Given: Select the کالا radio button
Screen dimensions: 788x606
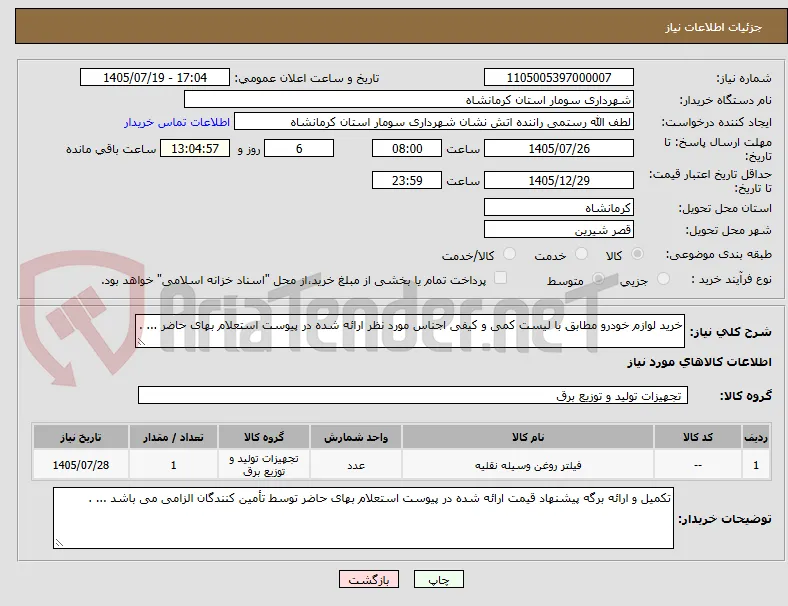Looking at the screenshot, I should (x=637, y=254).
